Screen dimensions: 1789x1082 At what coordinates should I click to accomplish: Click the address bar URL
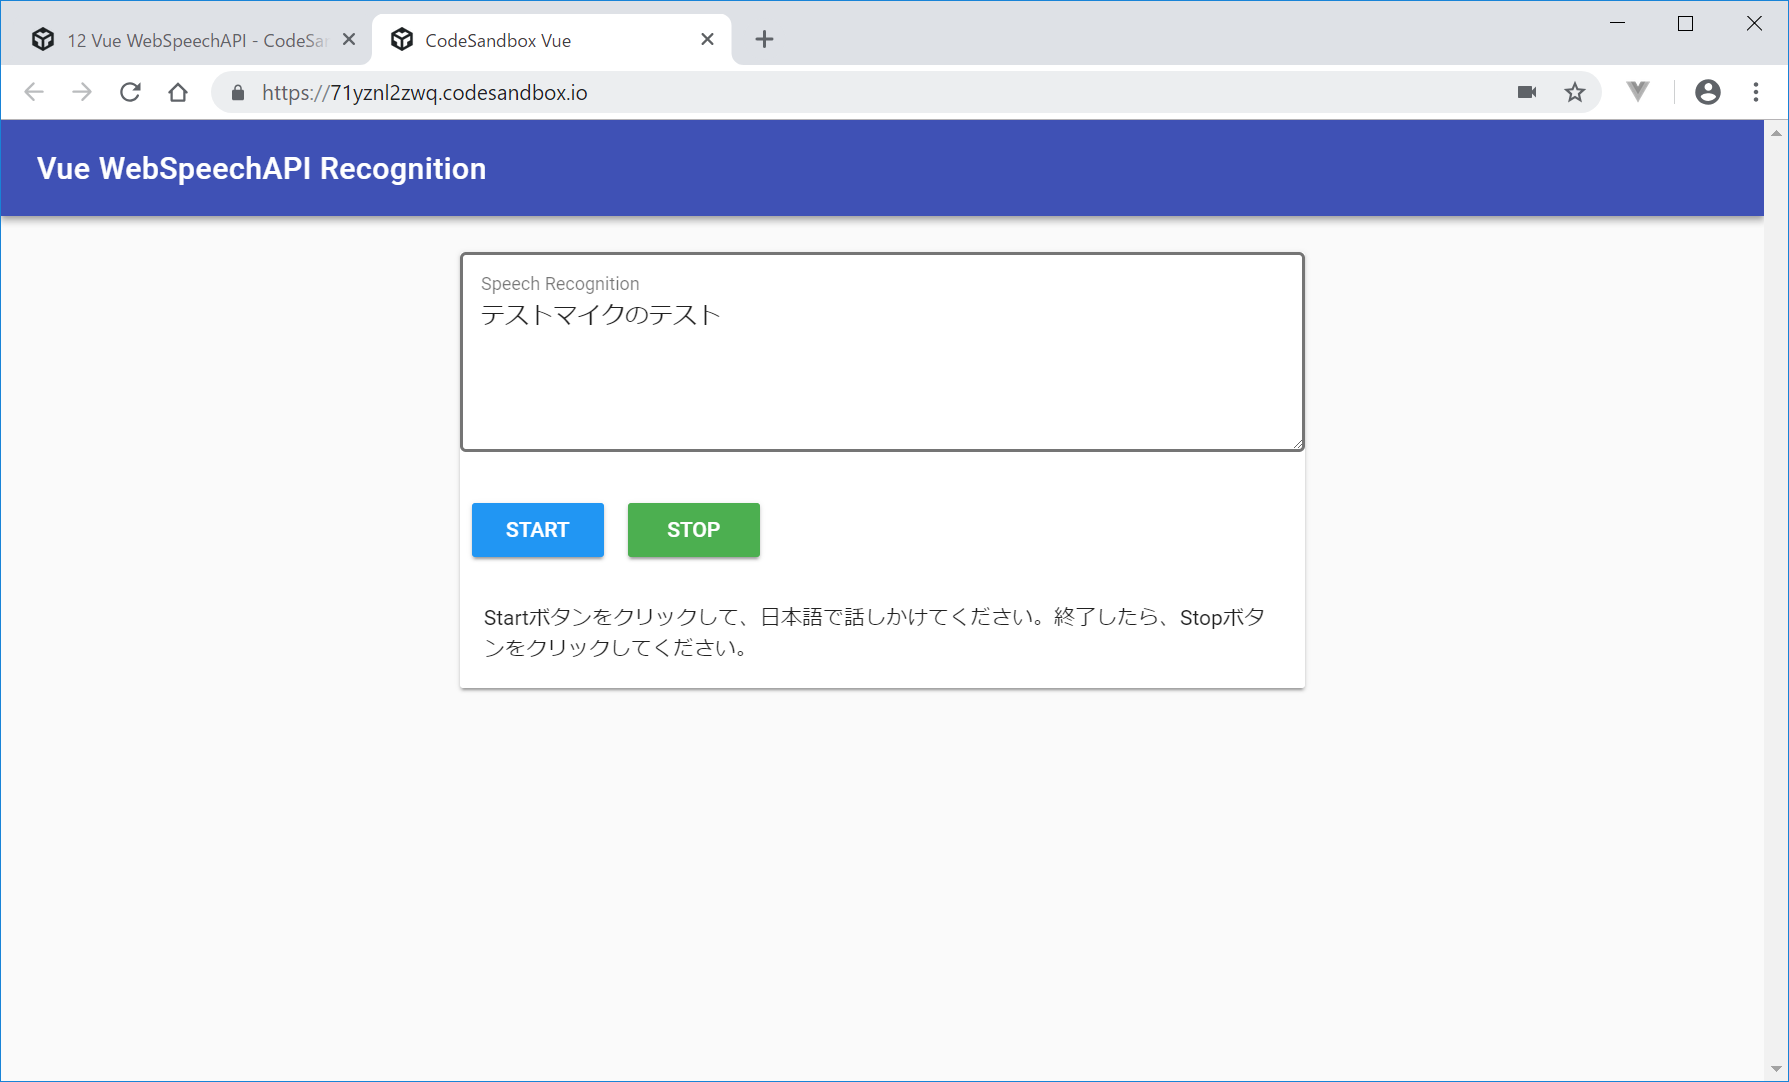coord(424,93)
